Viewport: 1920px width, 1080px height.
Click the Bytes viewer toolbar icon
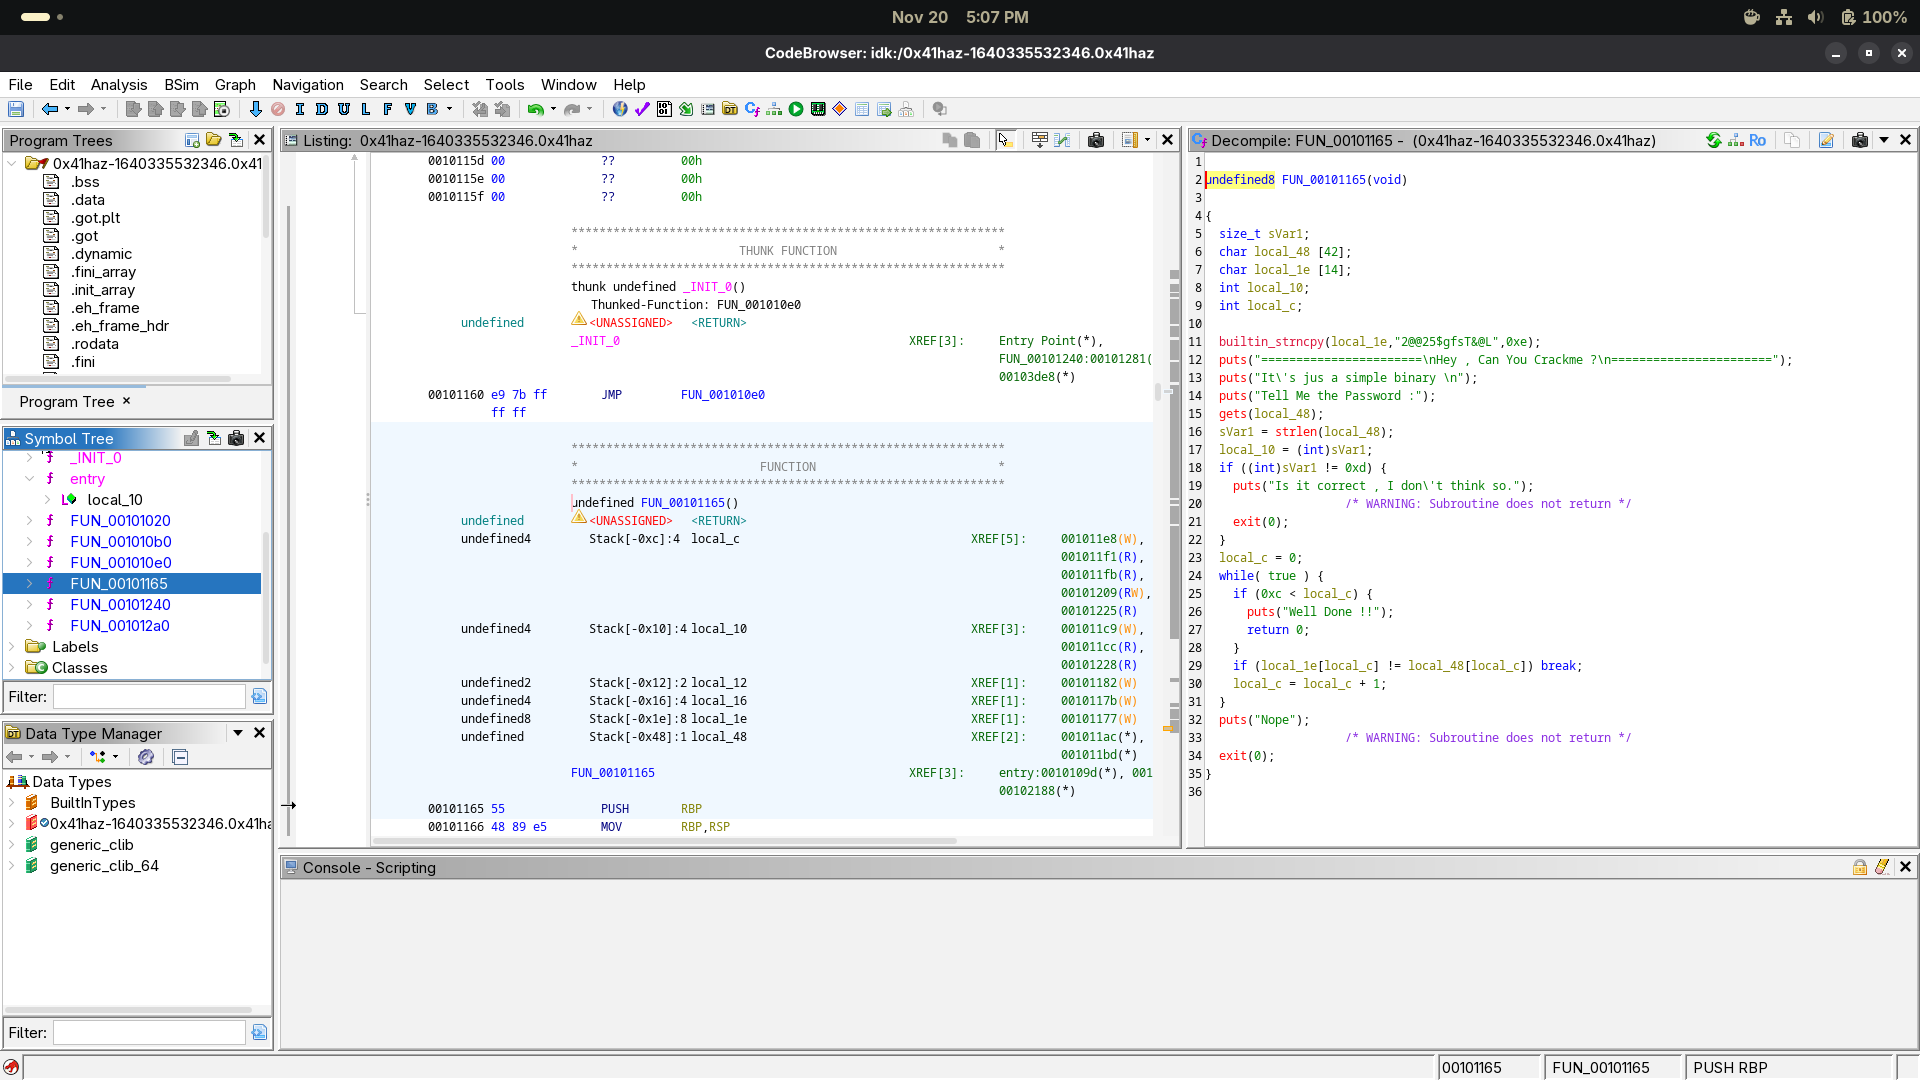coord(664,110)
